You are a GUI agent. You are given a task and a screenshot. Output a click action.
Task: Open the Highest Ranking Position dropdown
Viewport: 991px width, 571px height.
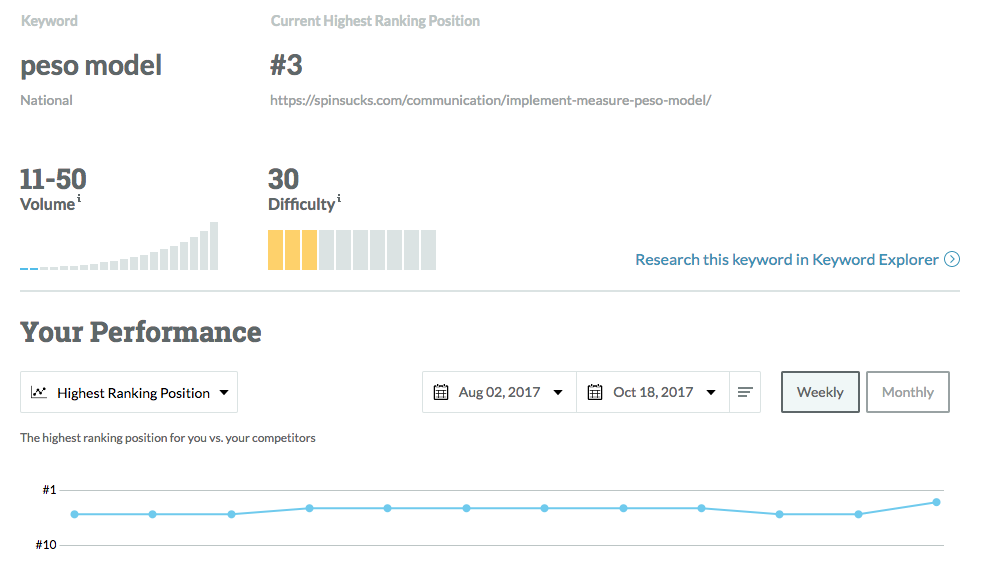pyautogui.click(x=129, y=393)
